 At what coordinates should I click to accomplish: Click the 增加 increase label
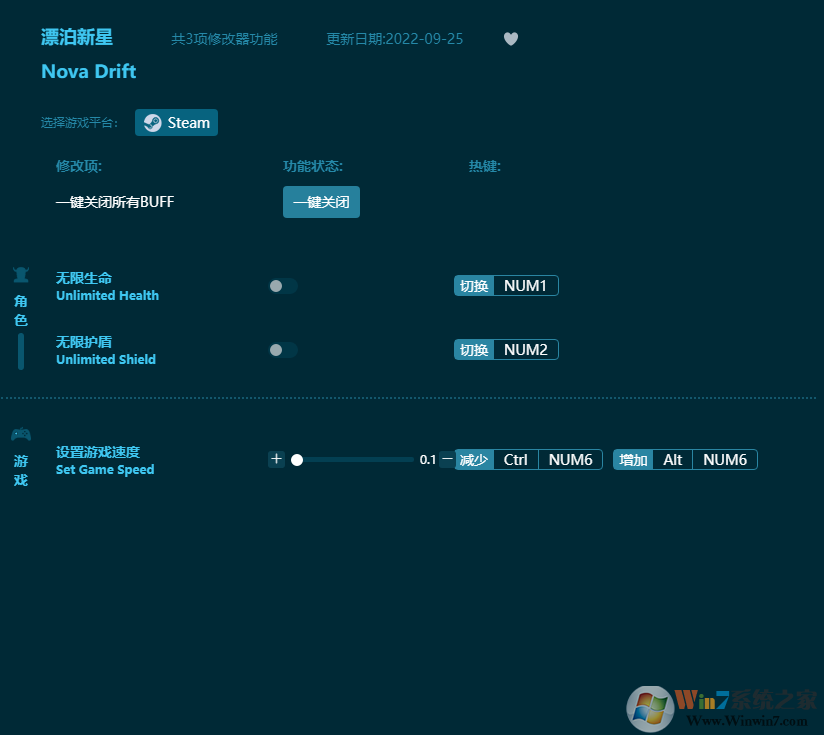[x=633, y=460]
